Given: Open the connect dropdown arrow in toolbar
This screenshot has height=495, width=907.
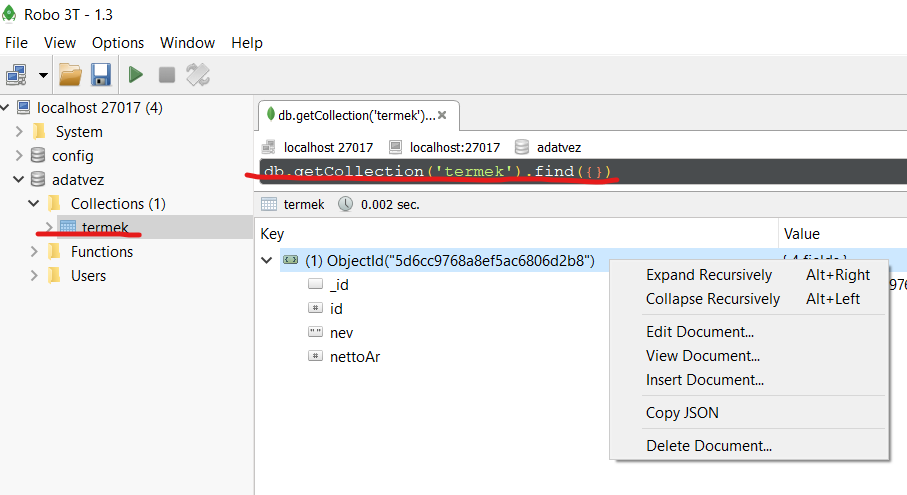Looking at the screenshot, I should [x=43, y=75].
